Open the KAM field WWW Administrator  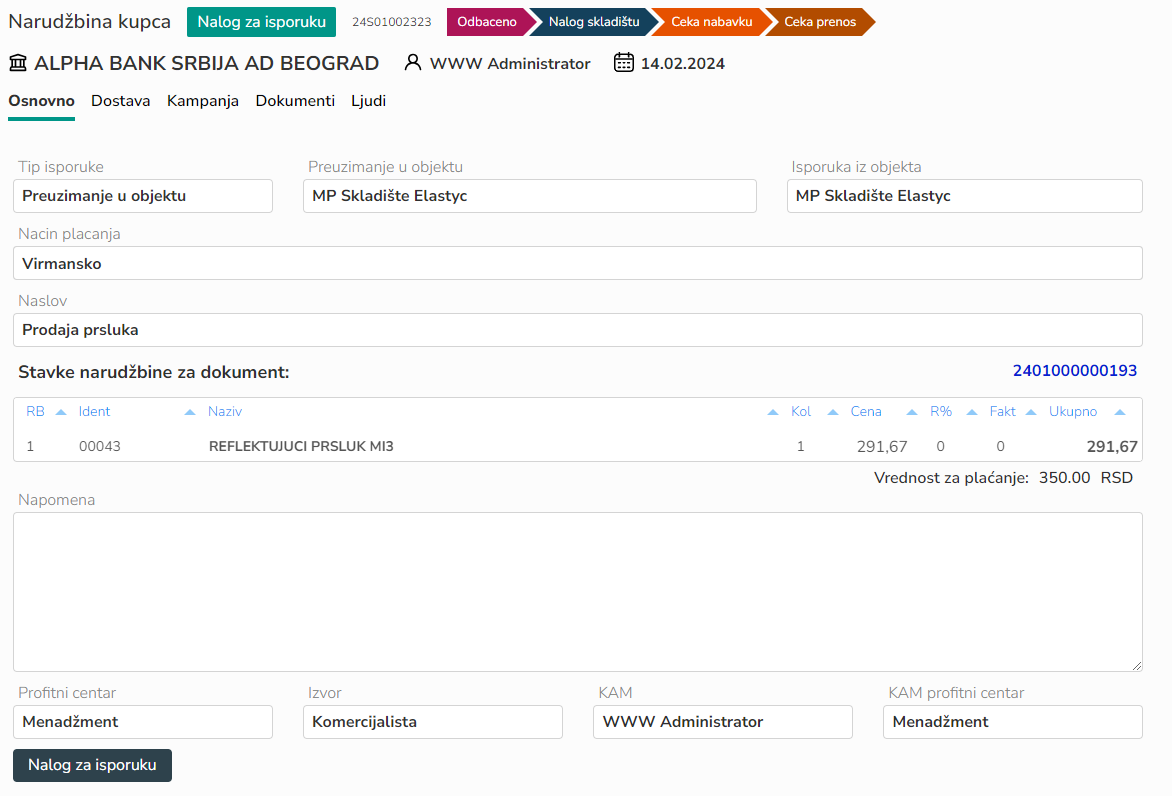[723, 722]
